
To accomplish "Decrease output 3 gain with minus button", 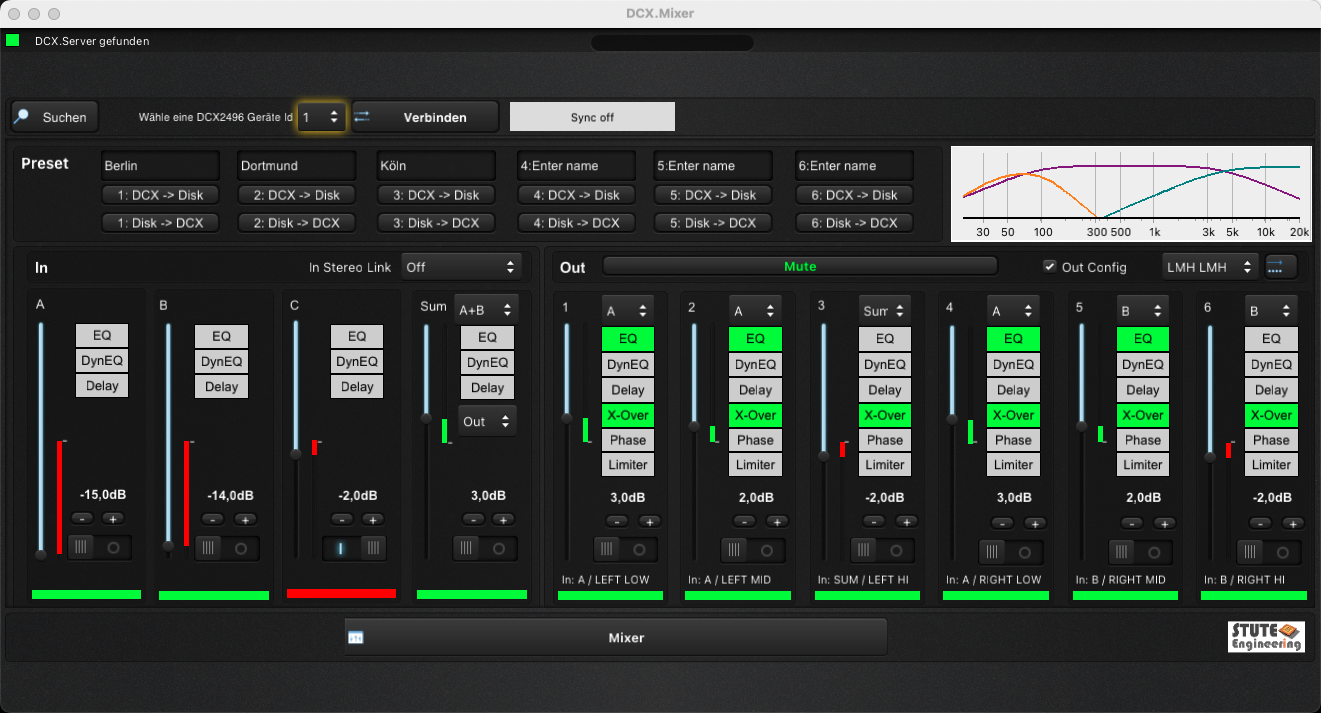I will (x=875, y=521).
